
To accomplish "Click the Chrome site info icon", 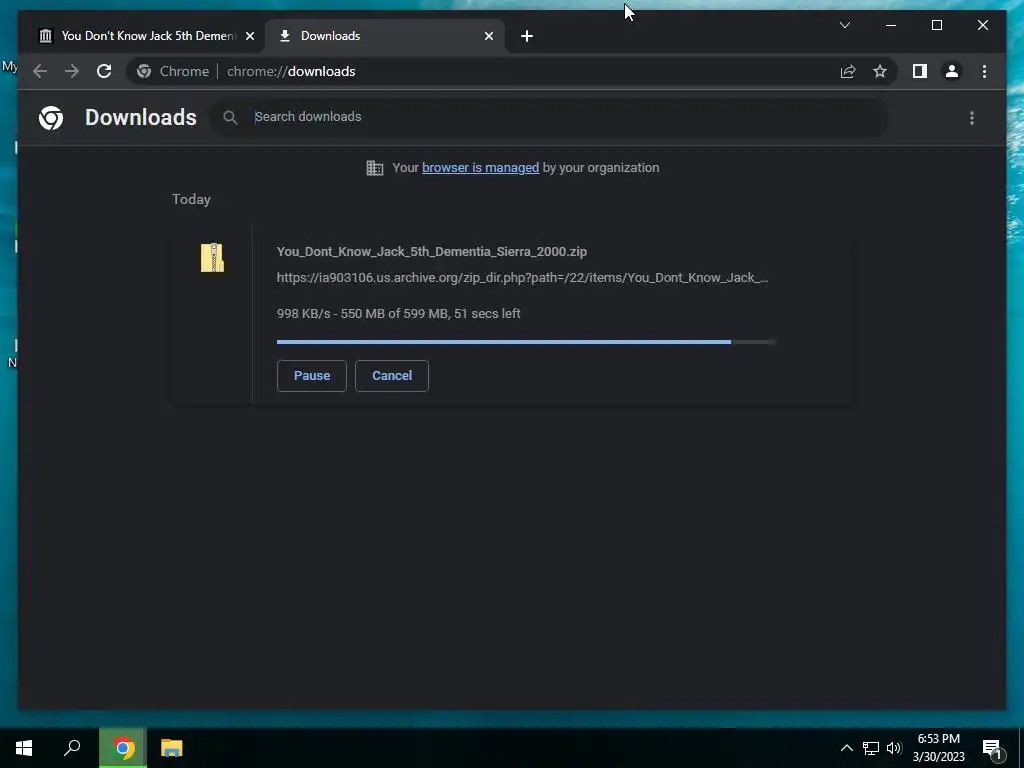I will point(144,71).
